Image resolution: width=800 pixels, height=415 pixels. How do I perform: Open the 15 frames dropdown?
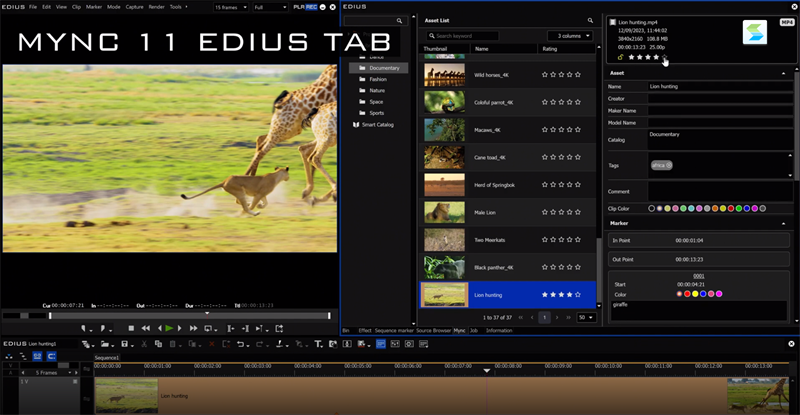pyautogui.click(x=231, y=7)
